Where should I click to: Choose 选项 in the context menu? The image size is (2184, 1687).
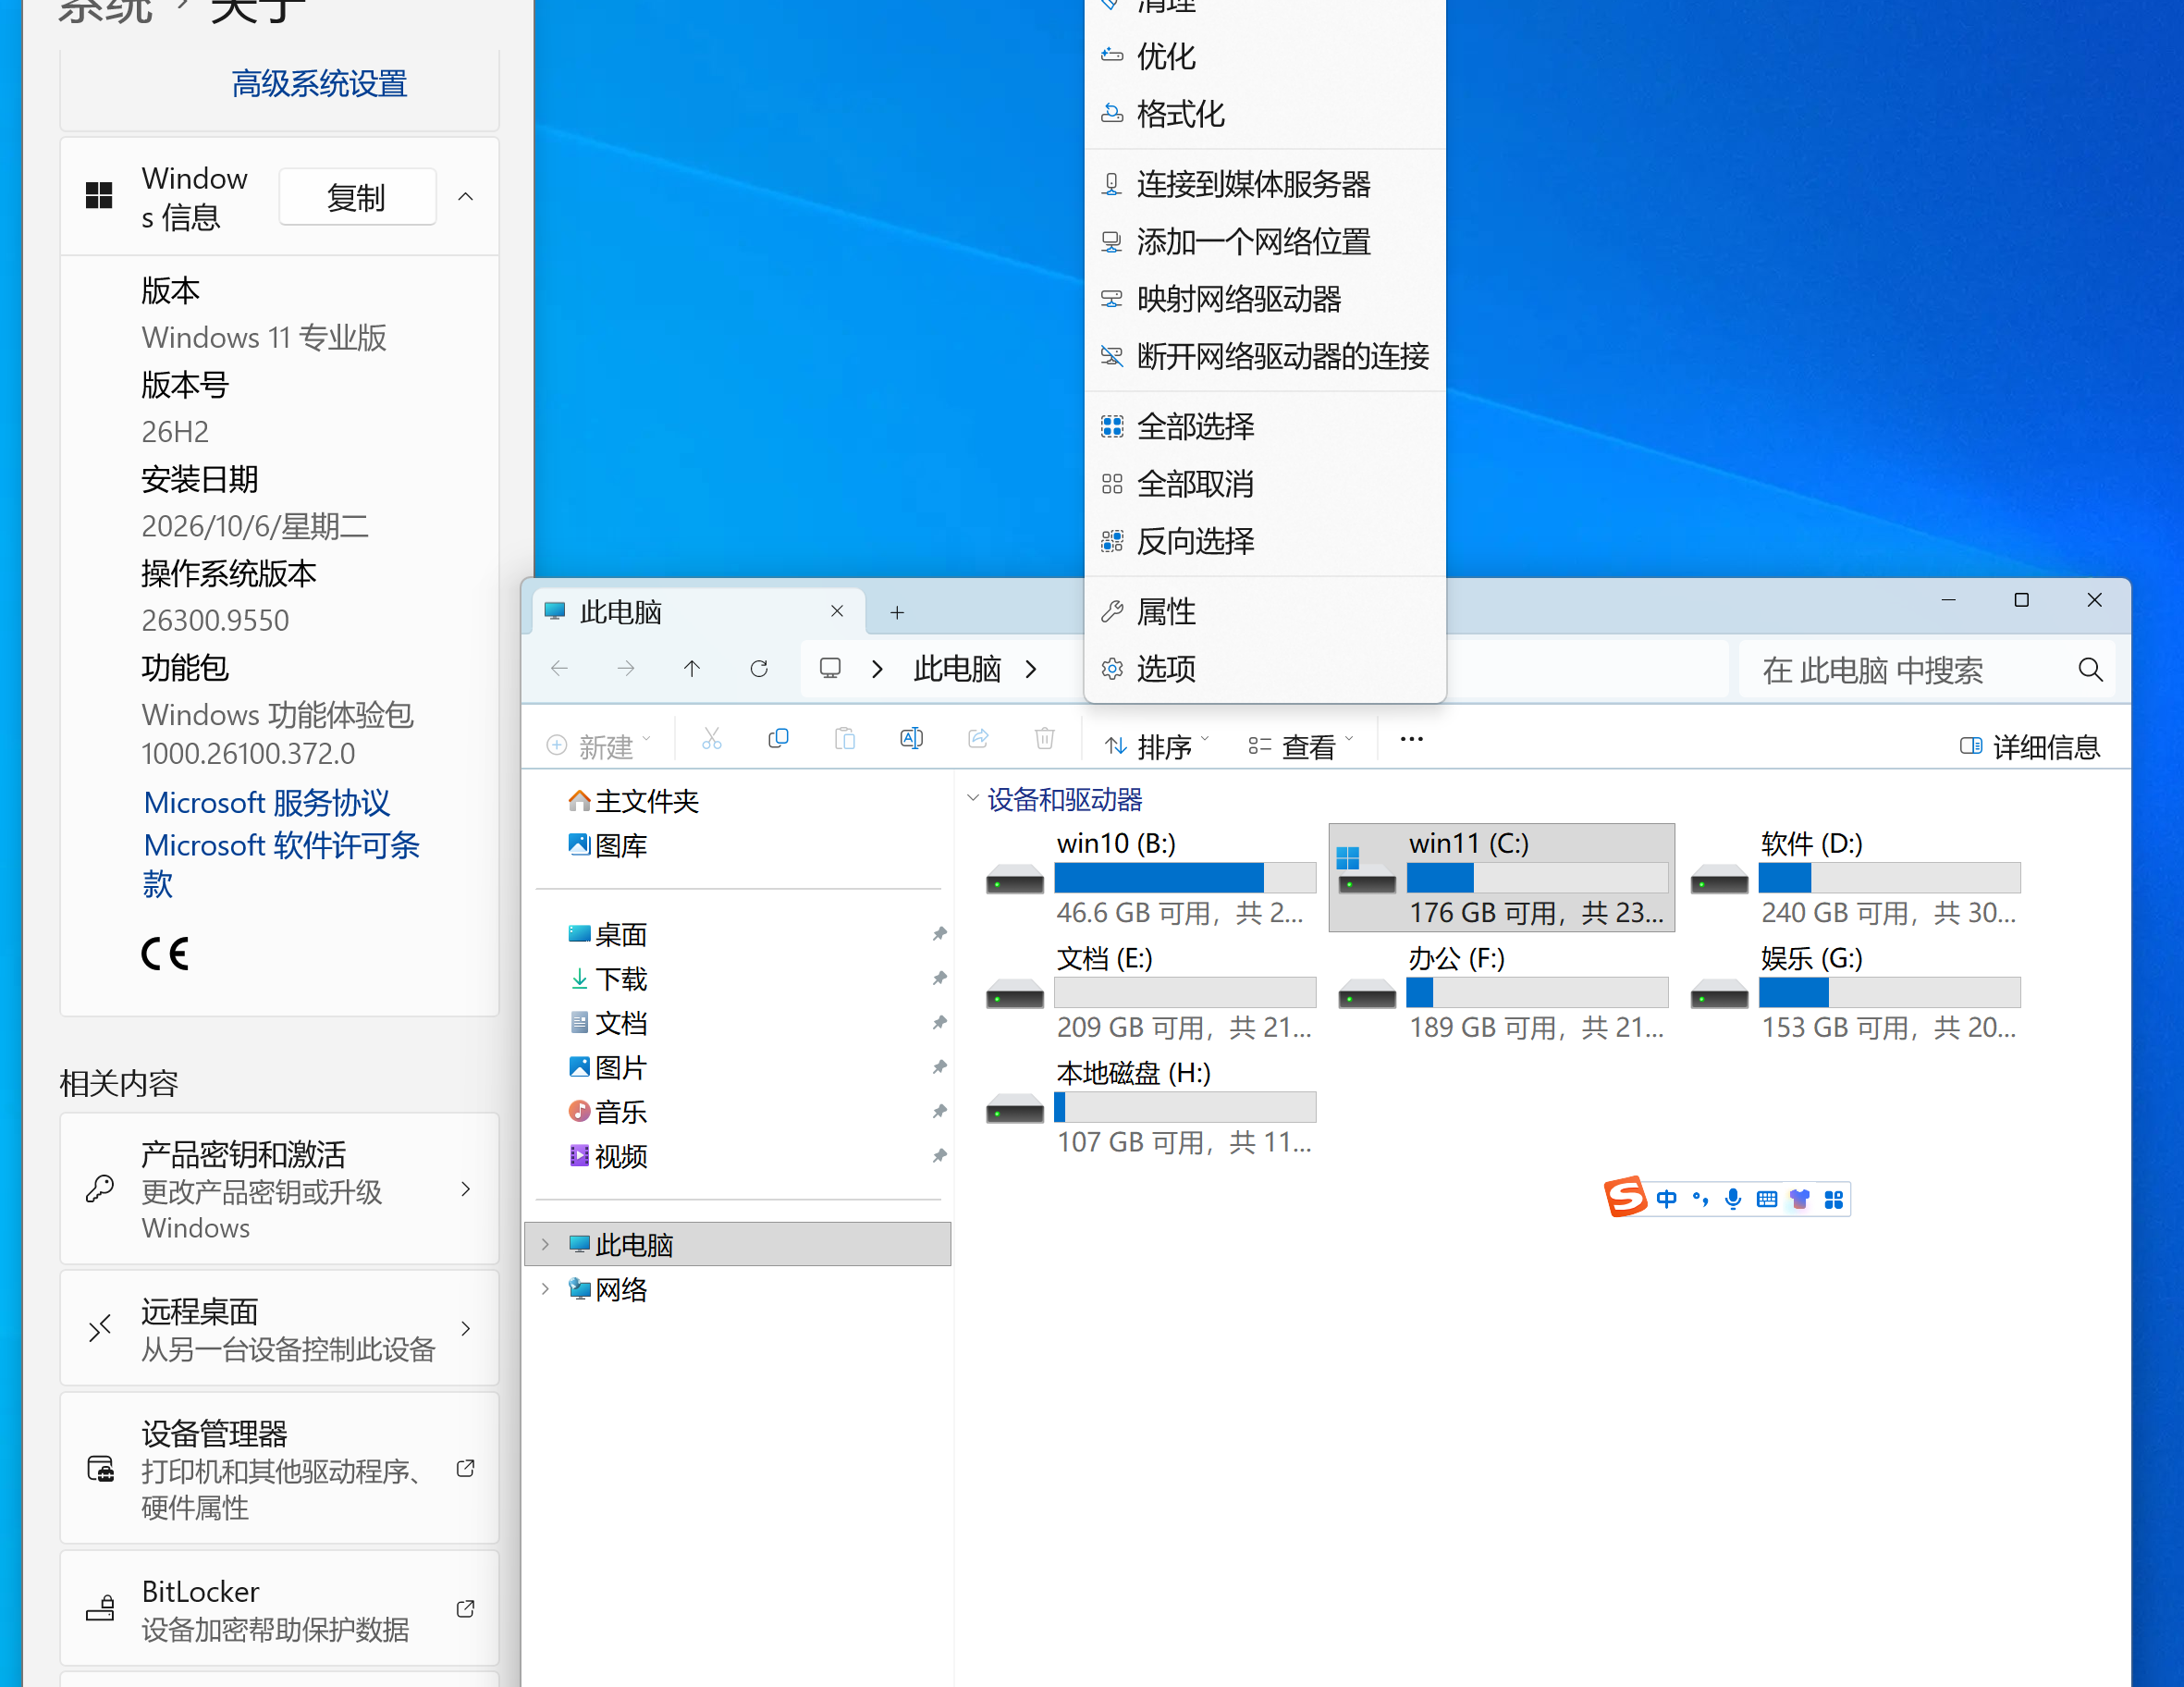pyautogui.click(x=1265, y=669)
